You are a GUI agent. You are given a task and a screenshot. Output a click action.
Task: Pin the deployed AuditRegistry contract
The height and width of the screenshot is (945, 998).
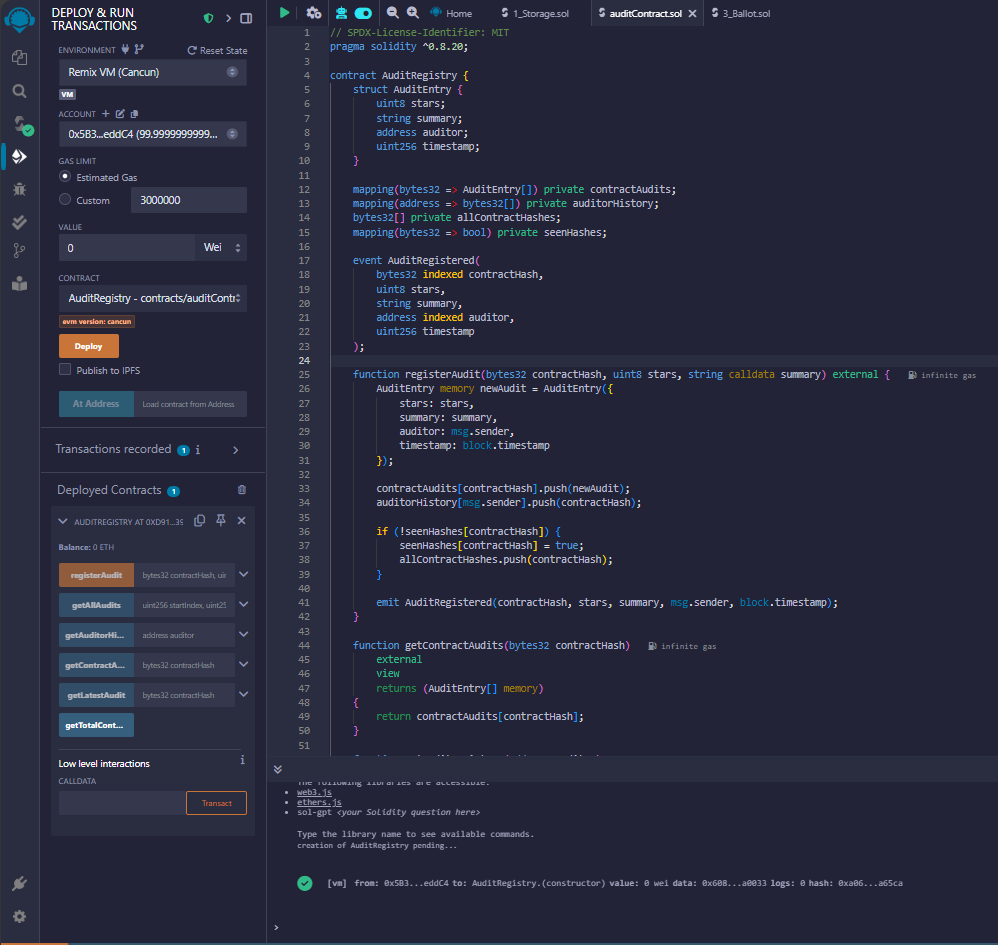click(x=221, y=521)
